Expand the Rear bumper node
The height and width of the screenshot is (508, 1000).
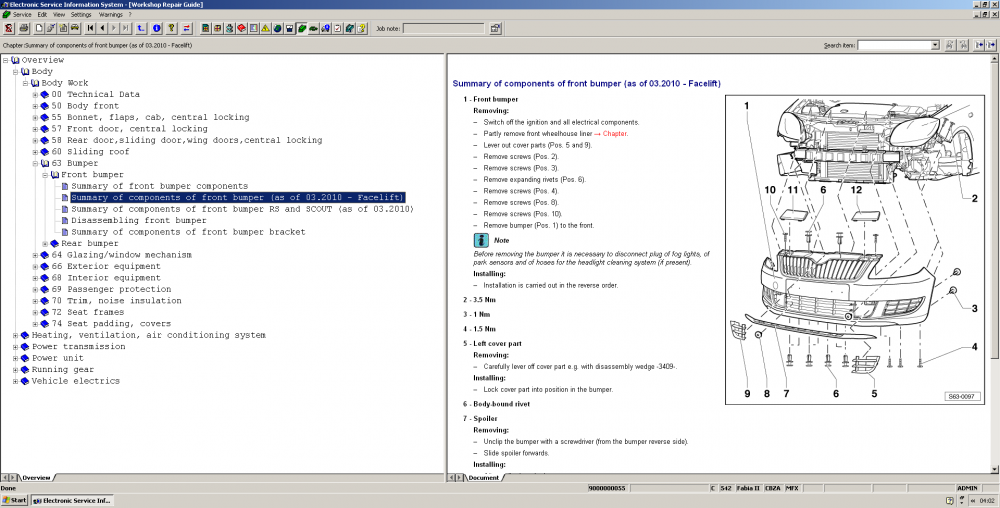click(x=45, y=243)
